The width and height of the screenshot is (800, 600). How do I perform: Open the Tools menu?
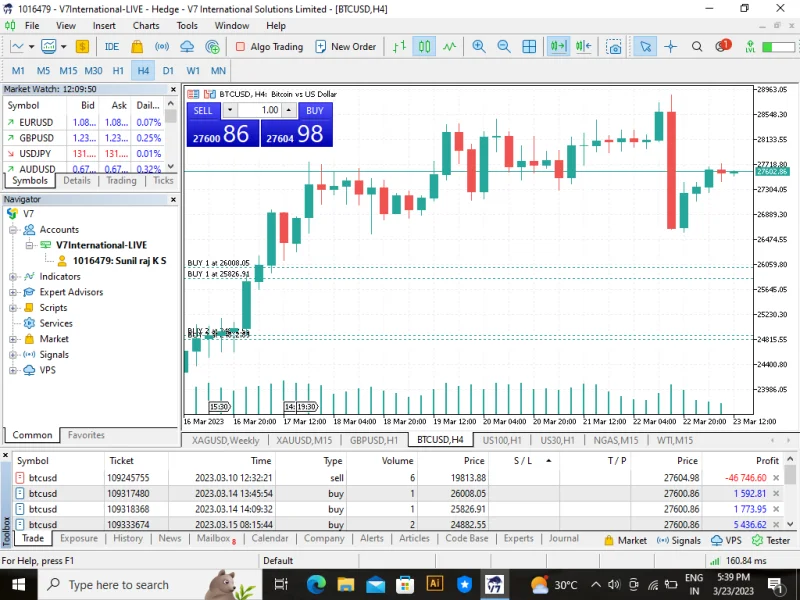tap(187, 26)
